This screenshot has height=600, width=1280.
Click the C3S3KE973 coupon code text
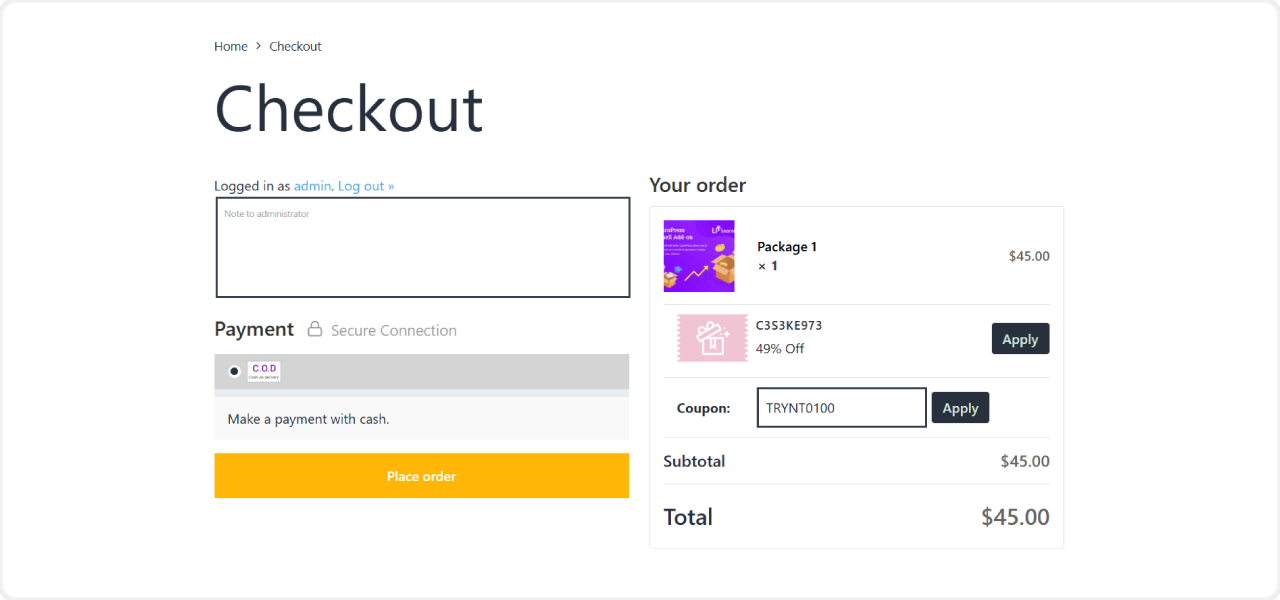pyautogui.click(x=790, y=324)
